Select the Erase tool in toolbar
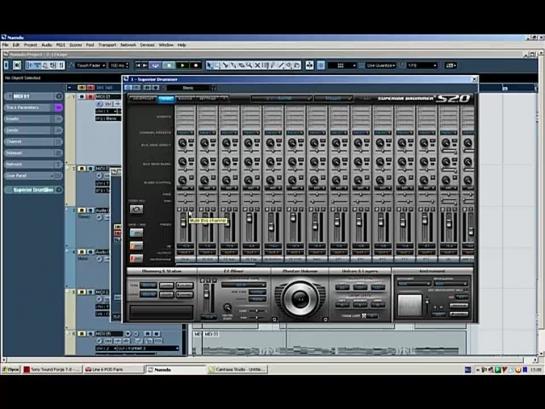Image resolution: width=545 pixels, height=409 pixels. point(241,65)
